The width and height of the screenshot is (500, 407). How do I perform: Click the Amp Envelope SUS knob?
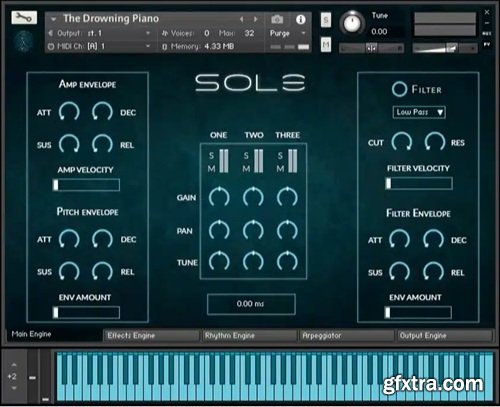(x=69, y=144)
